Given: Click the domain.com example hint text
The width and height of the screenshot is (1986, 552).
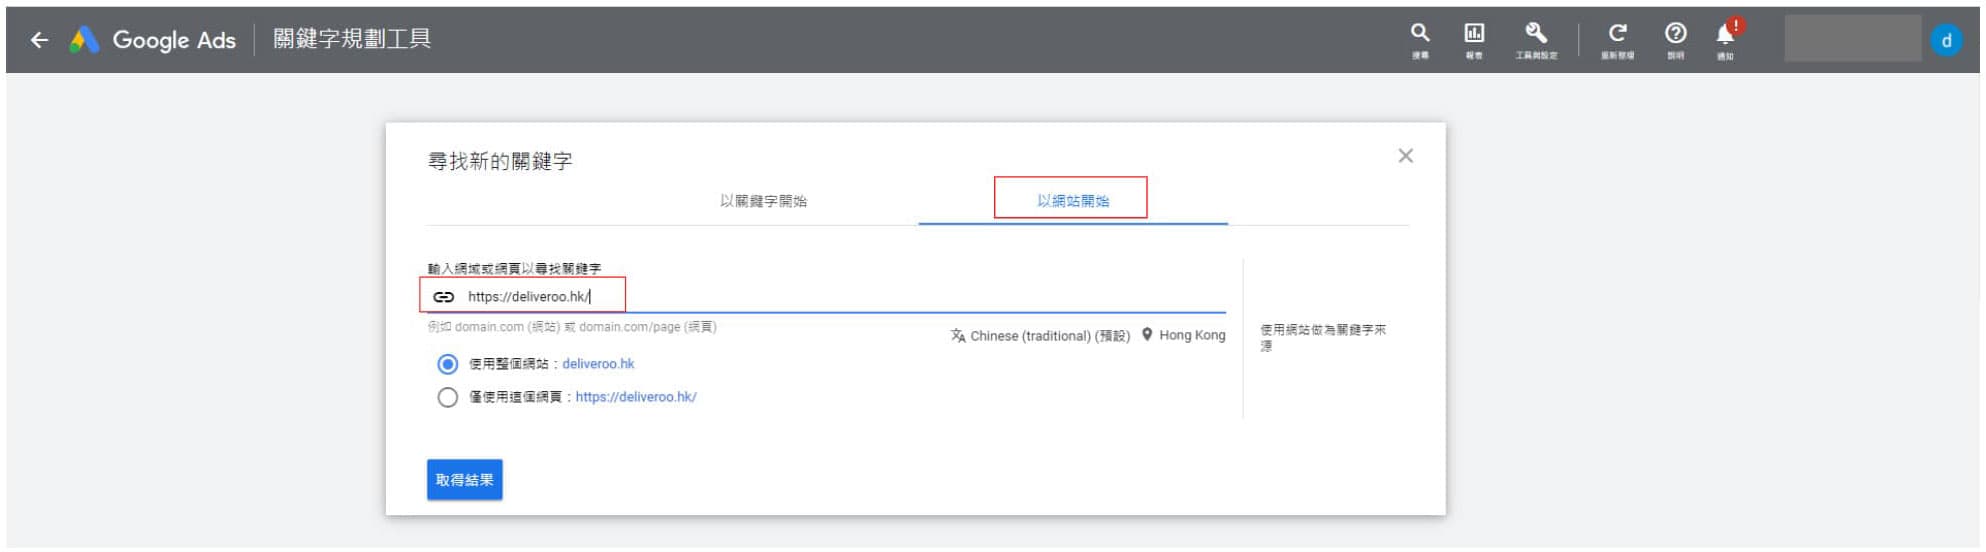Looking at the screenshot, I should click(572, 327).
